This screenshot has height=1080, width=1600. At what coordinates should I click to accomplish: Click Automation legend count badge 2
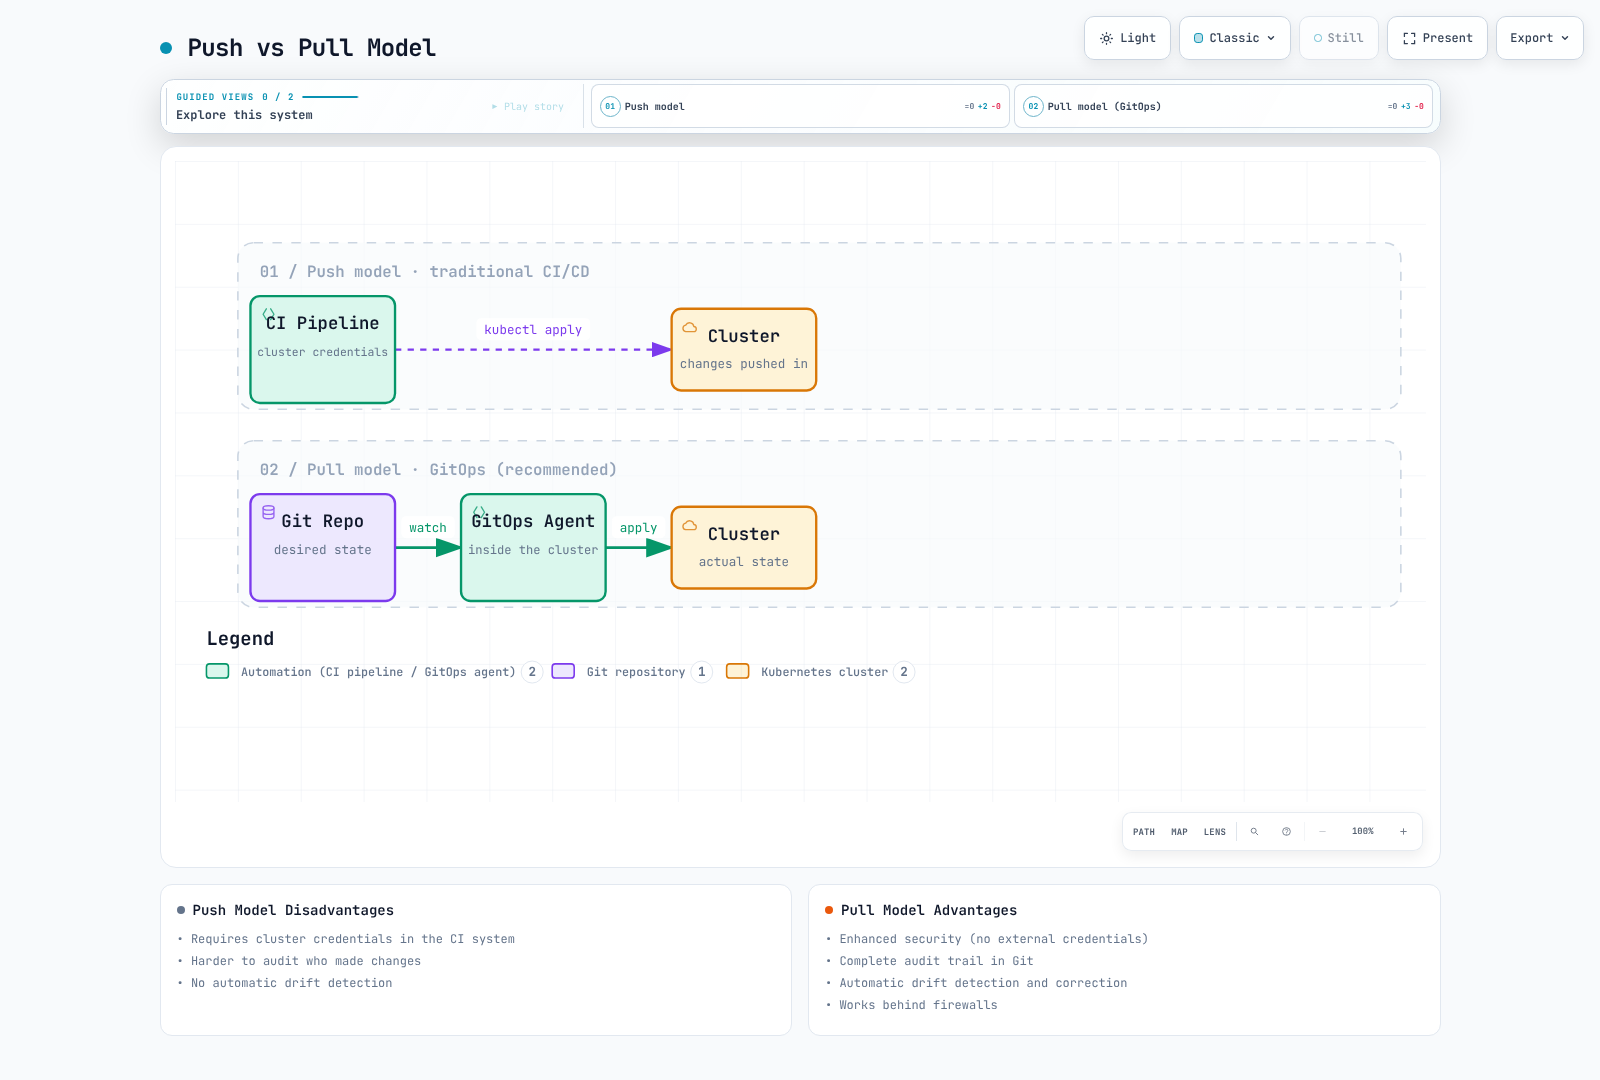pos(532,672)
